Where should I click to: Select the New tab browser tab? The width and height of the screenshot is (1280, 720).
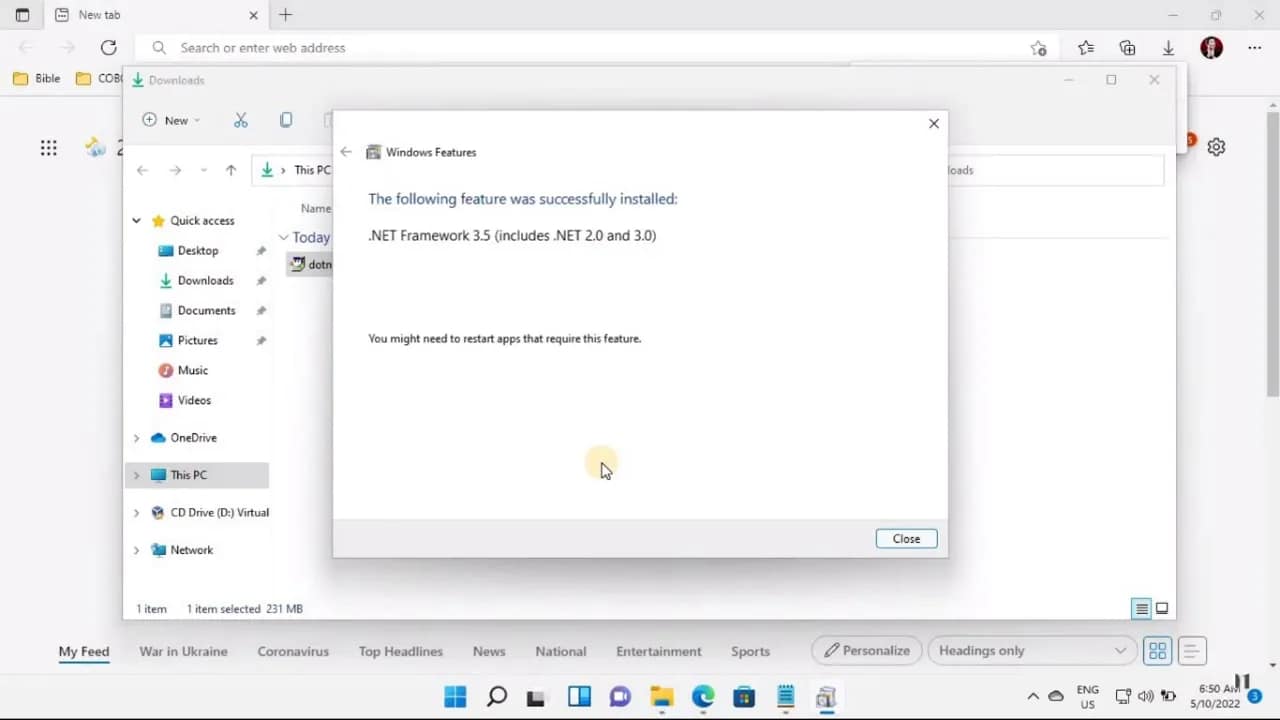click(100, 15)
